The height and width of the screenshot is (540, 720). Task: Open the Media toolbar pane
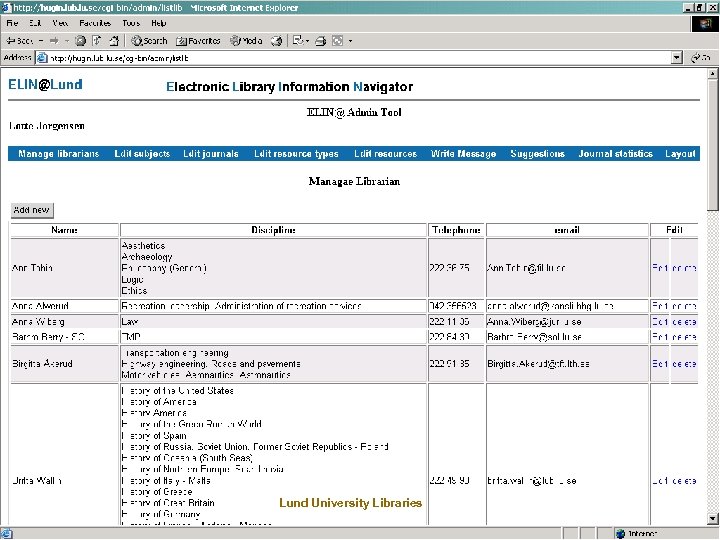coord(247,41)
